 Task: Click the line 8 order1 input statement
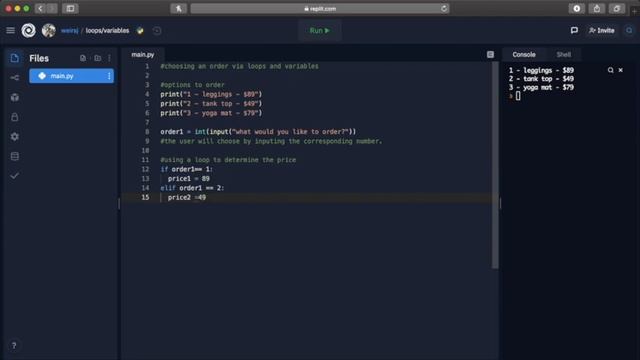(x=258, y=132)
